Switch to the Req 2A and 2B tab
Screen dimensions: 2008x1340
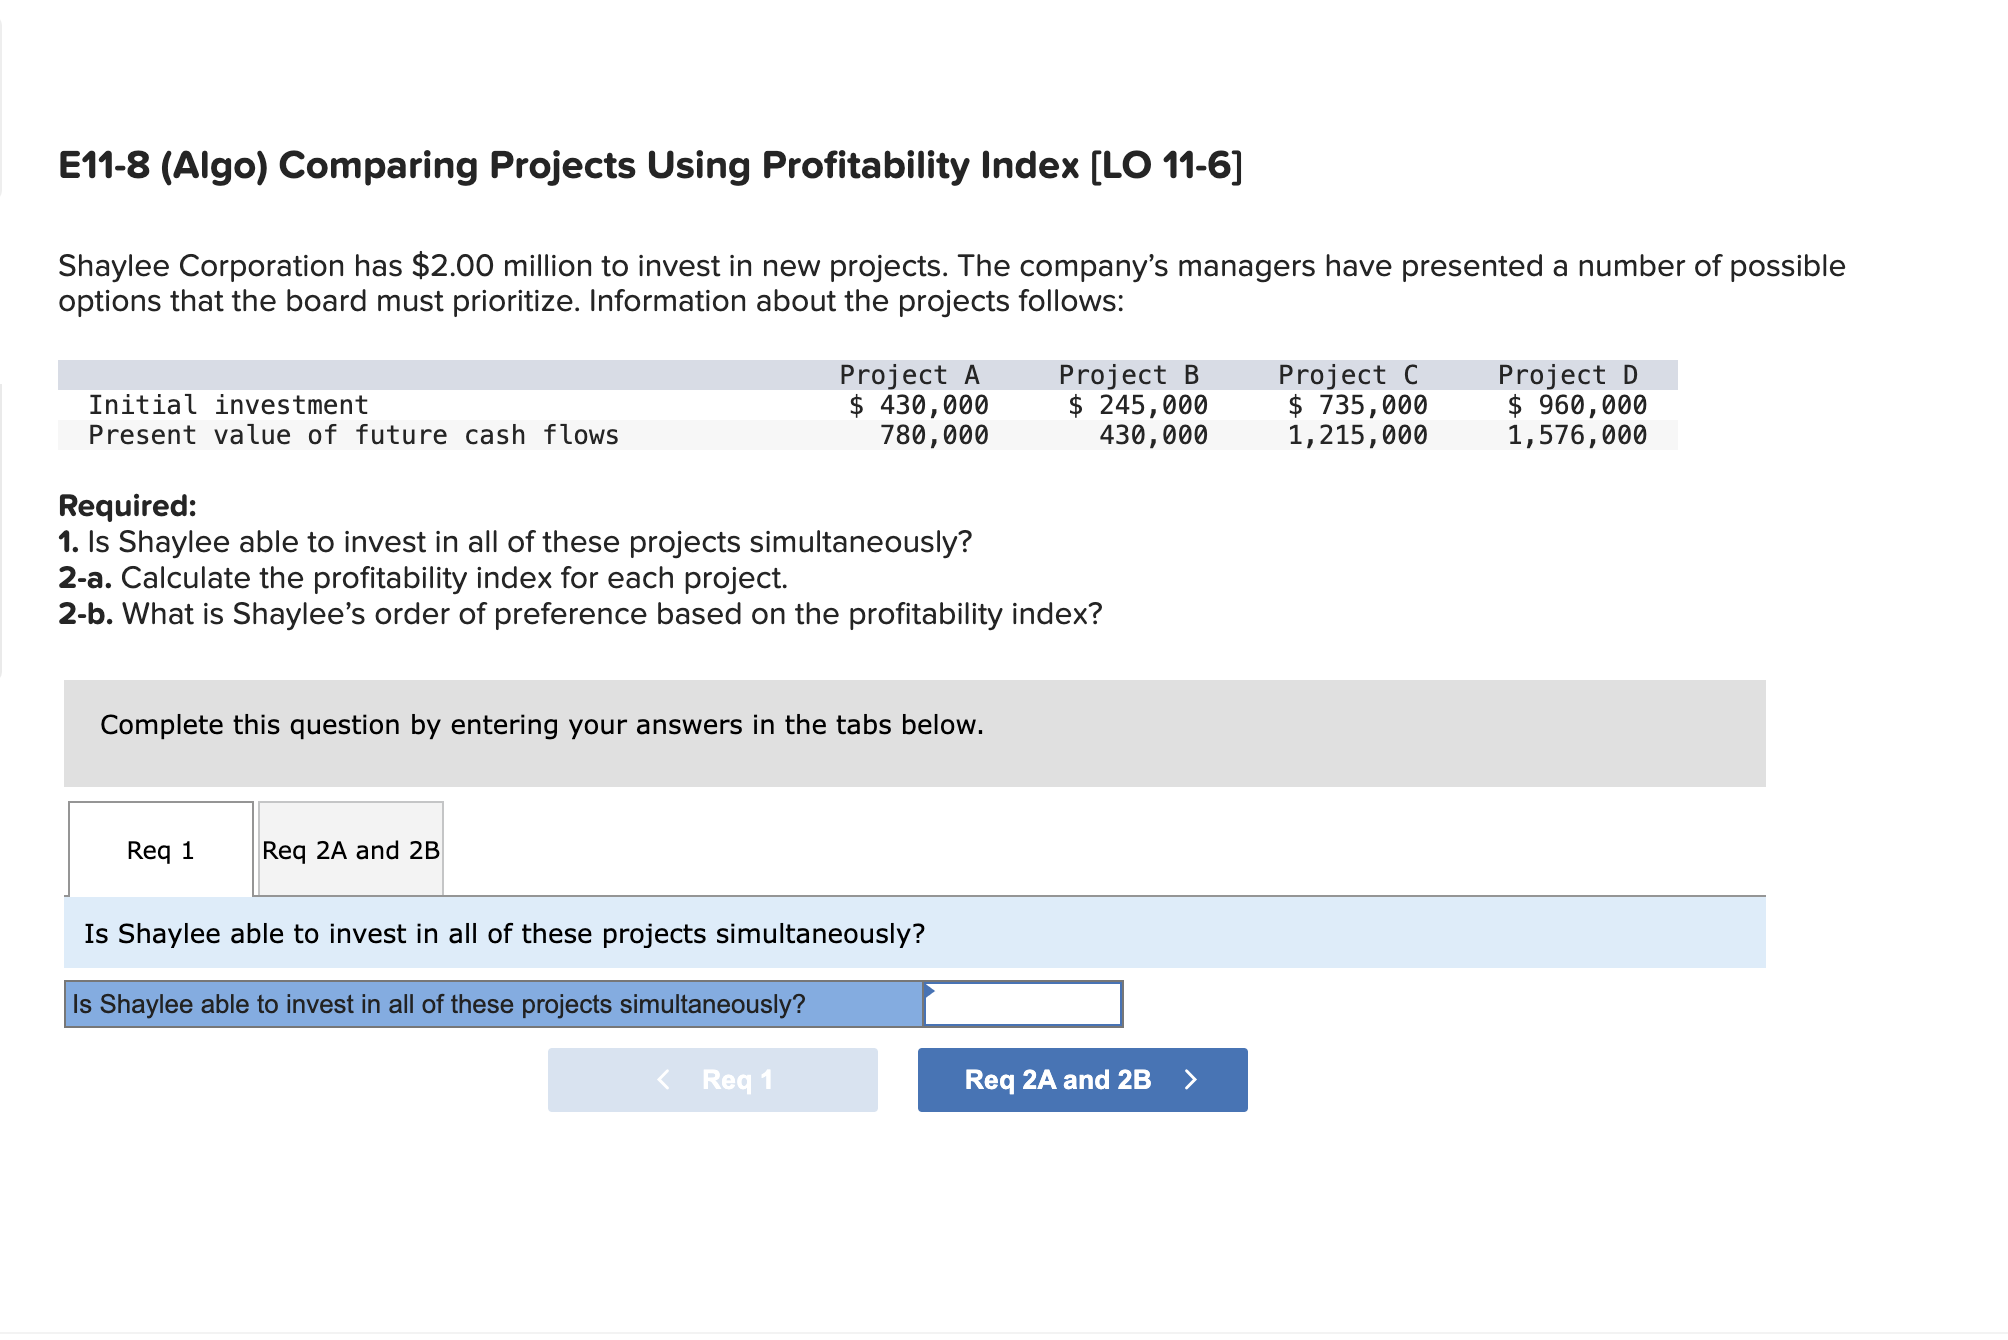pyautogui.click(x=349, y=849)
